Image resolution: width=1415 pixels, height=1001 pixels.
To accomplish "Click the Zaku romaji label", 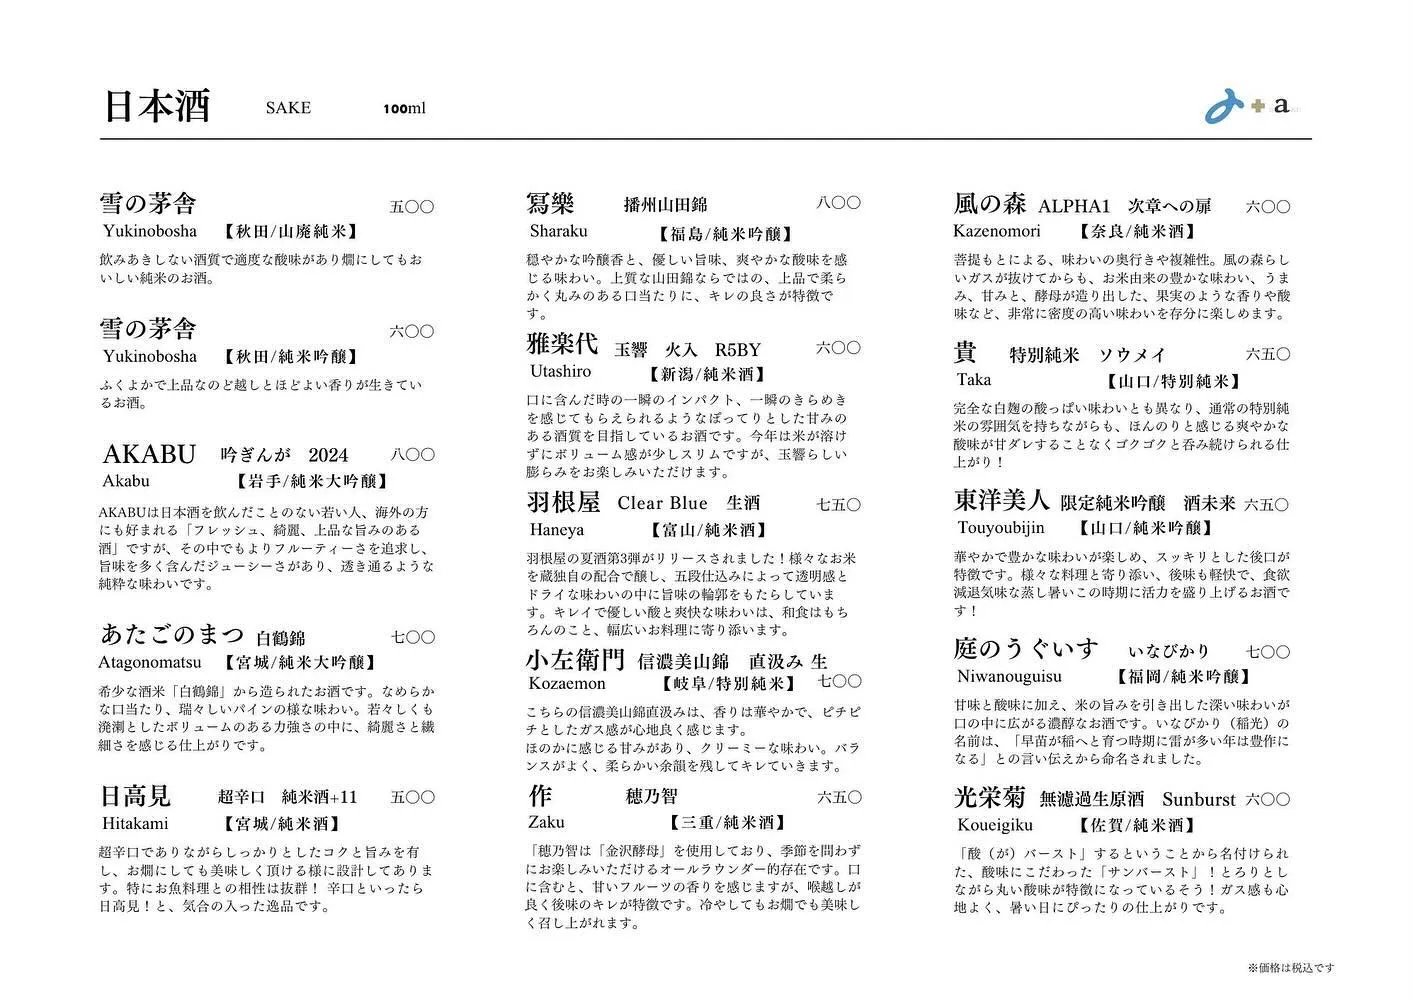I will 546,823.
